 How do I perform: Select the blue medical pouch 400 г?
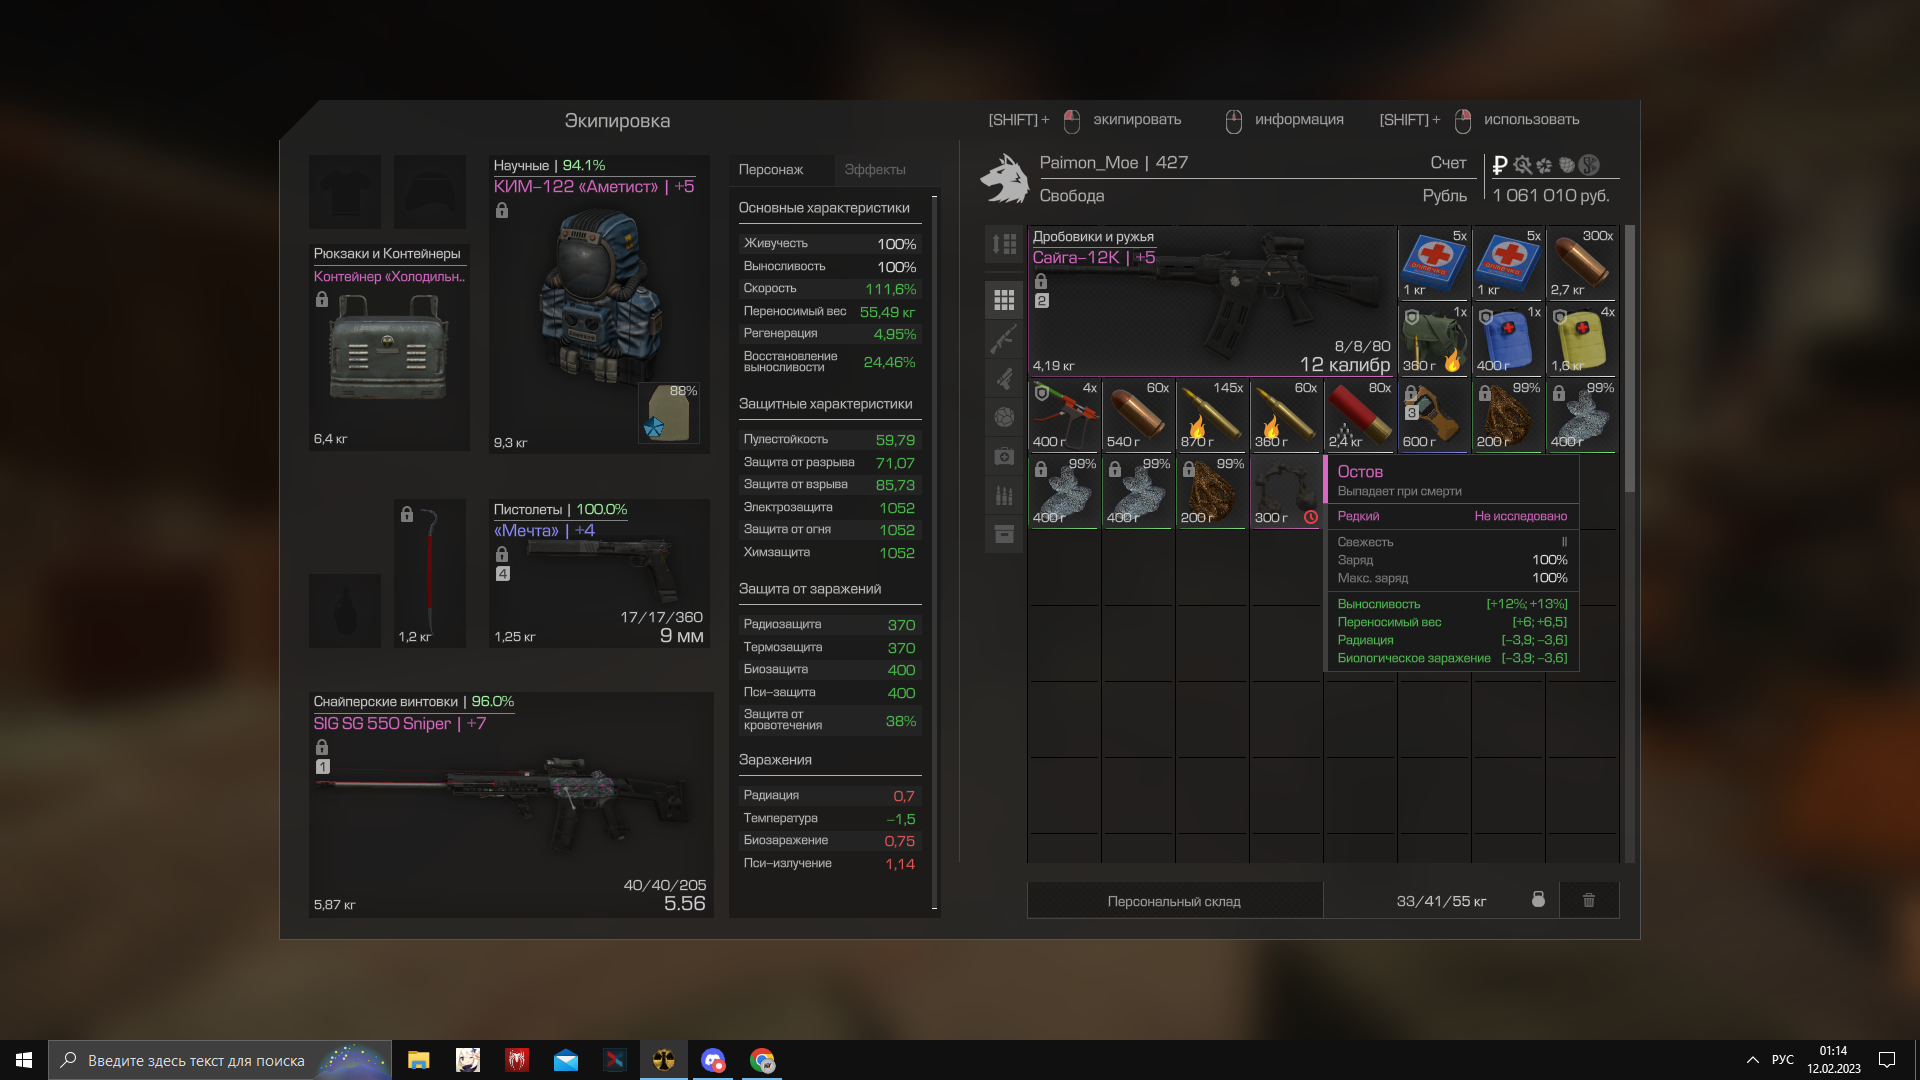1508,339
